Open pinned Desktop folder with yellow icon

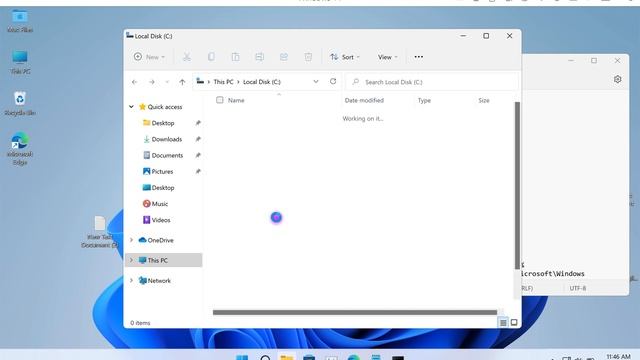158,123
